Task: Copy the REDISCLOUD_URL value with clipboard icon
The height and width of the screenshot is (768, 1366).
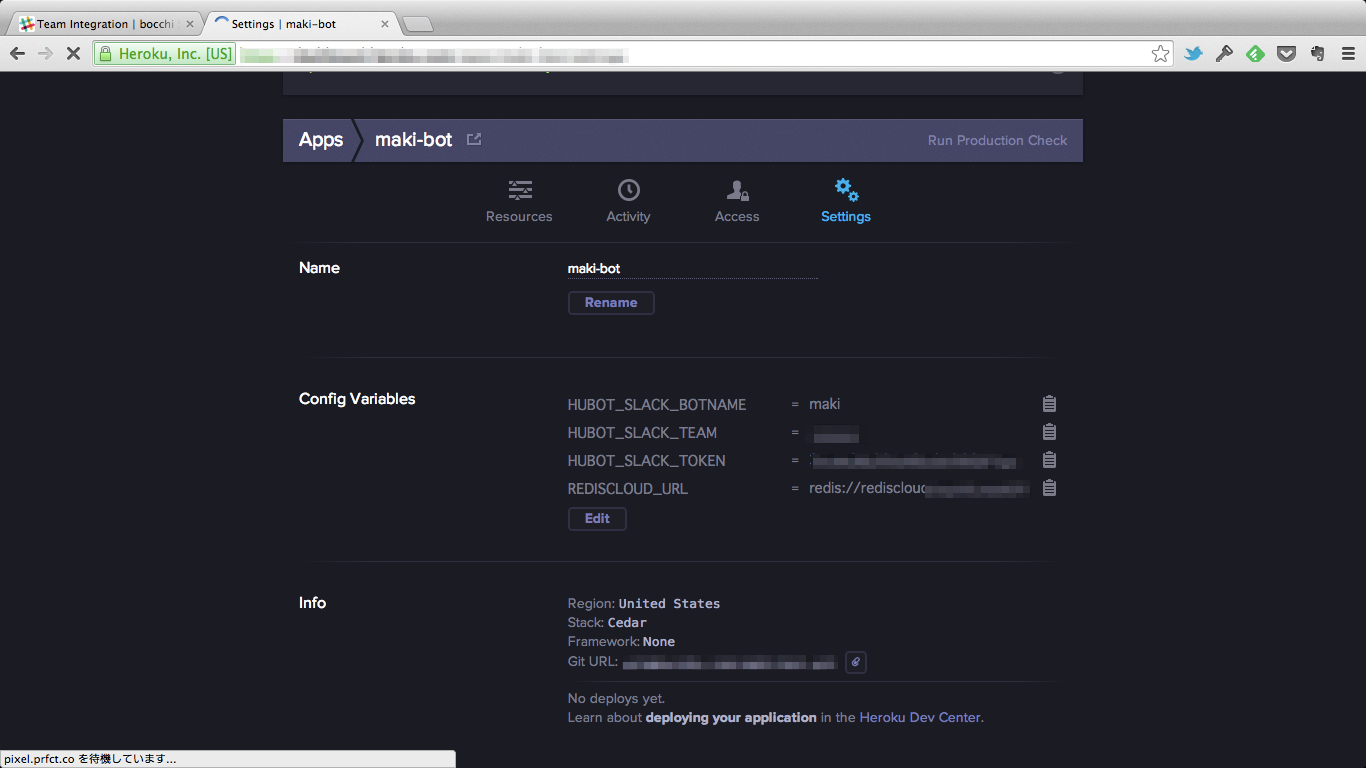Action: click(1049, 488)
